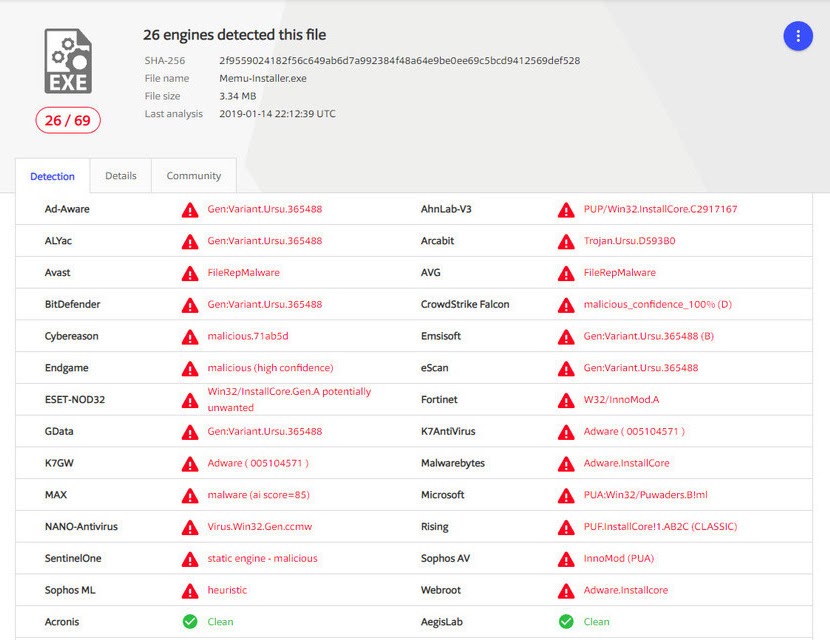Click the 26 / 69 detection score badge
This screenshot has width=830, height=640.
[68, 121]
